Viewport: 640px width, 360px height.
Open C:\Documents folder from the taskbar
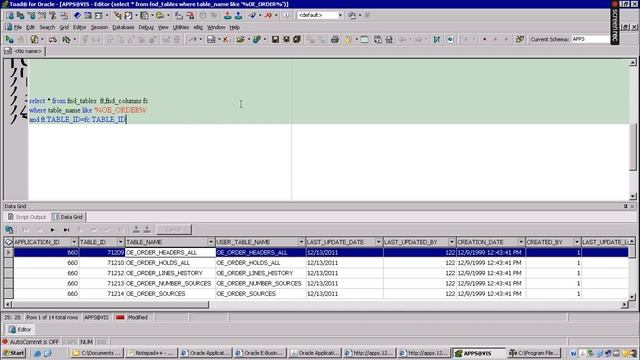(x=97, y=353)
